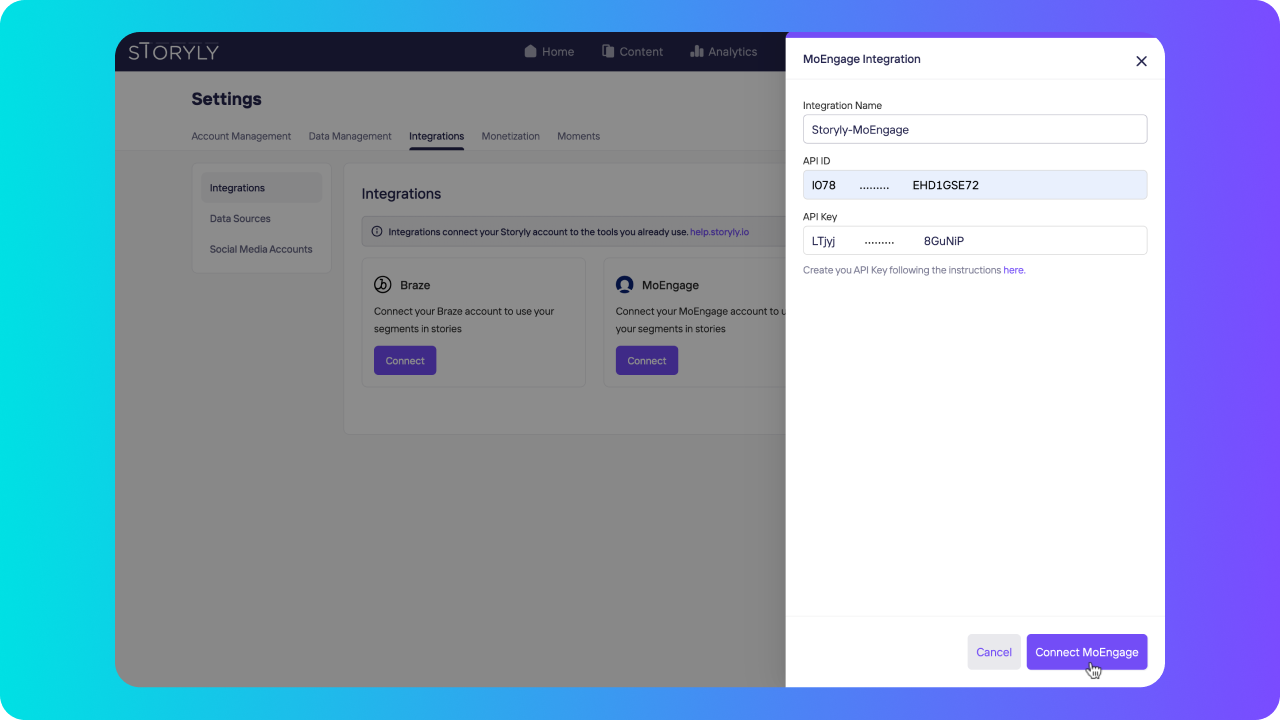The width and height of the screenshot is (1280, 720).
Task: Select the Integrations settings tab
Action: [436, 136]
